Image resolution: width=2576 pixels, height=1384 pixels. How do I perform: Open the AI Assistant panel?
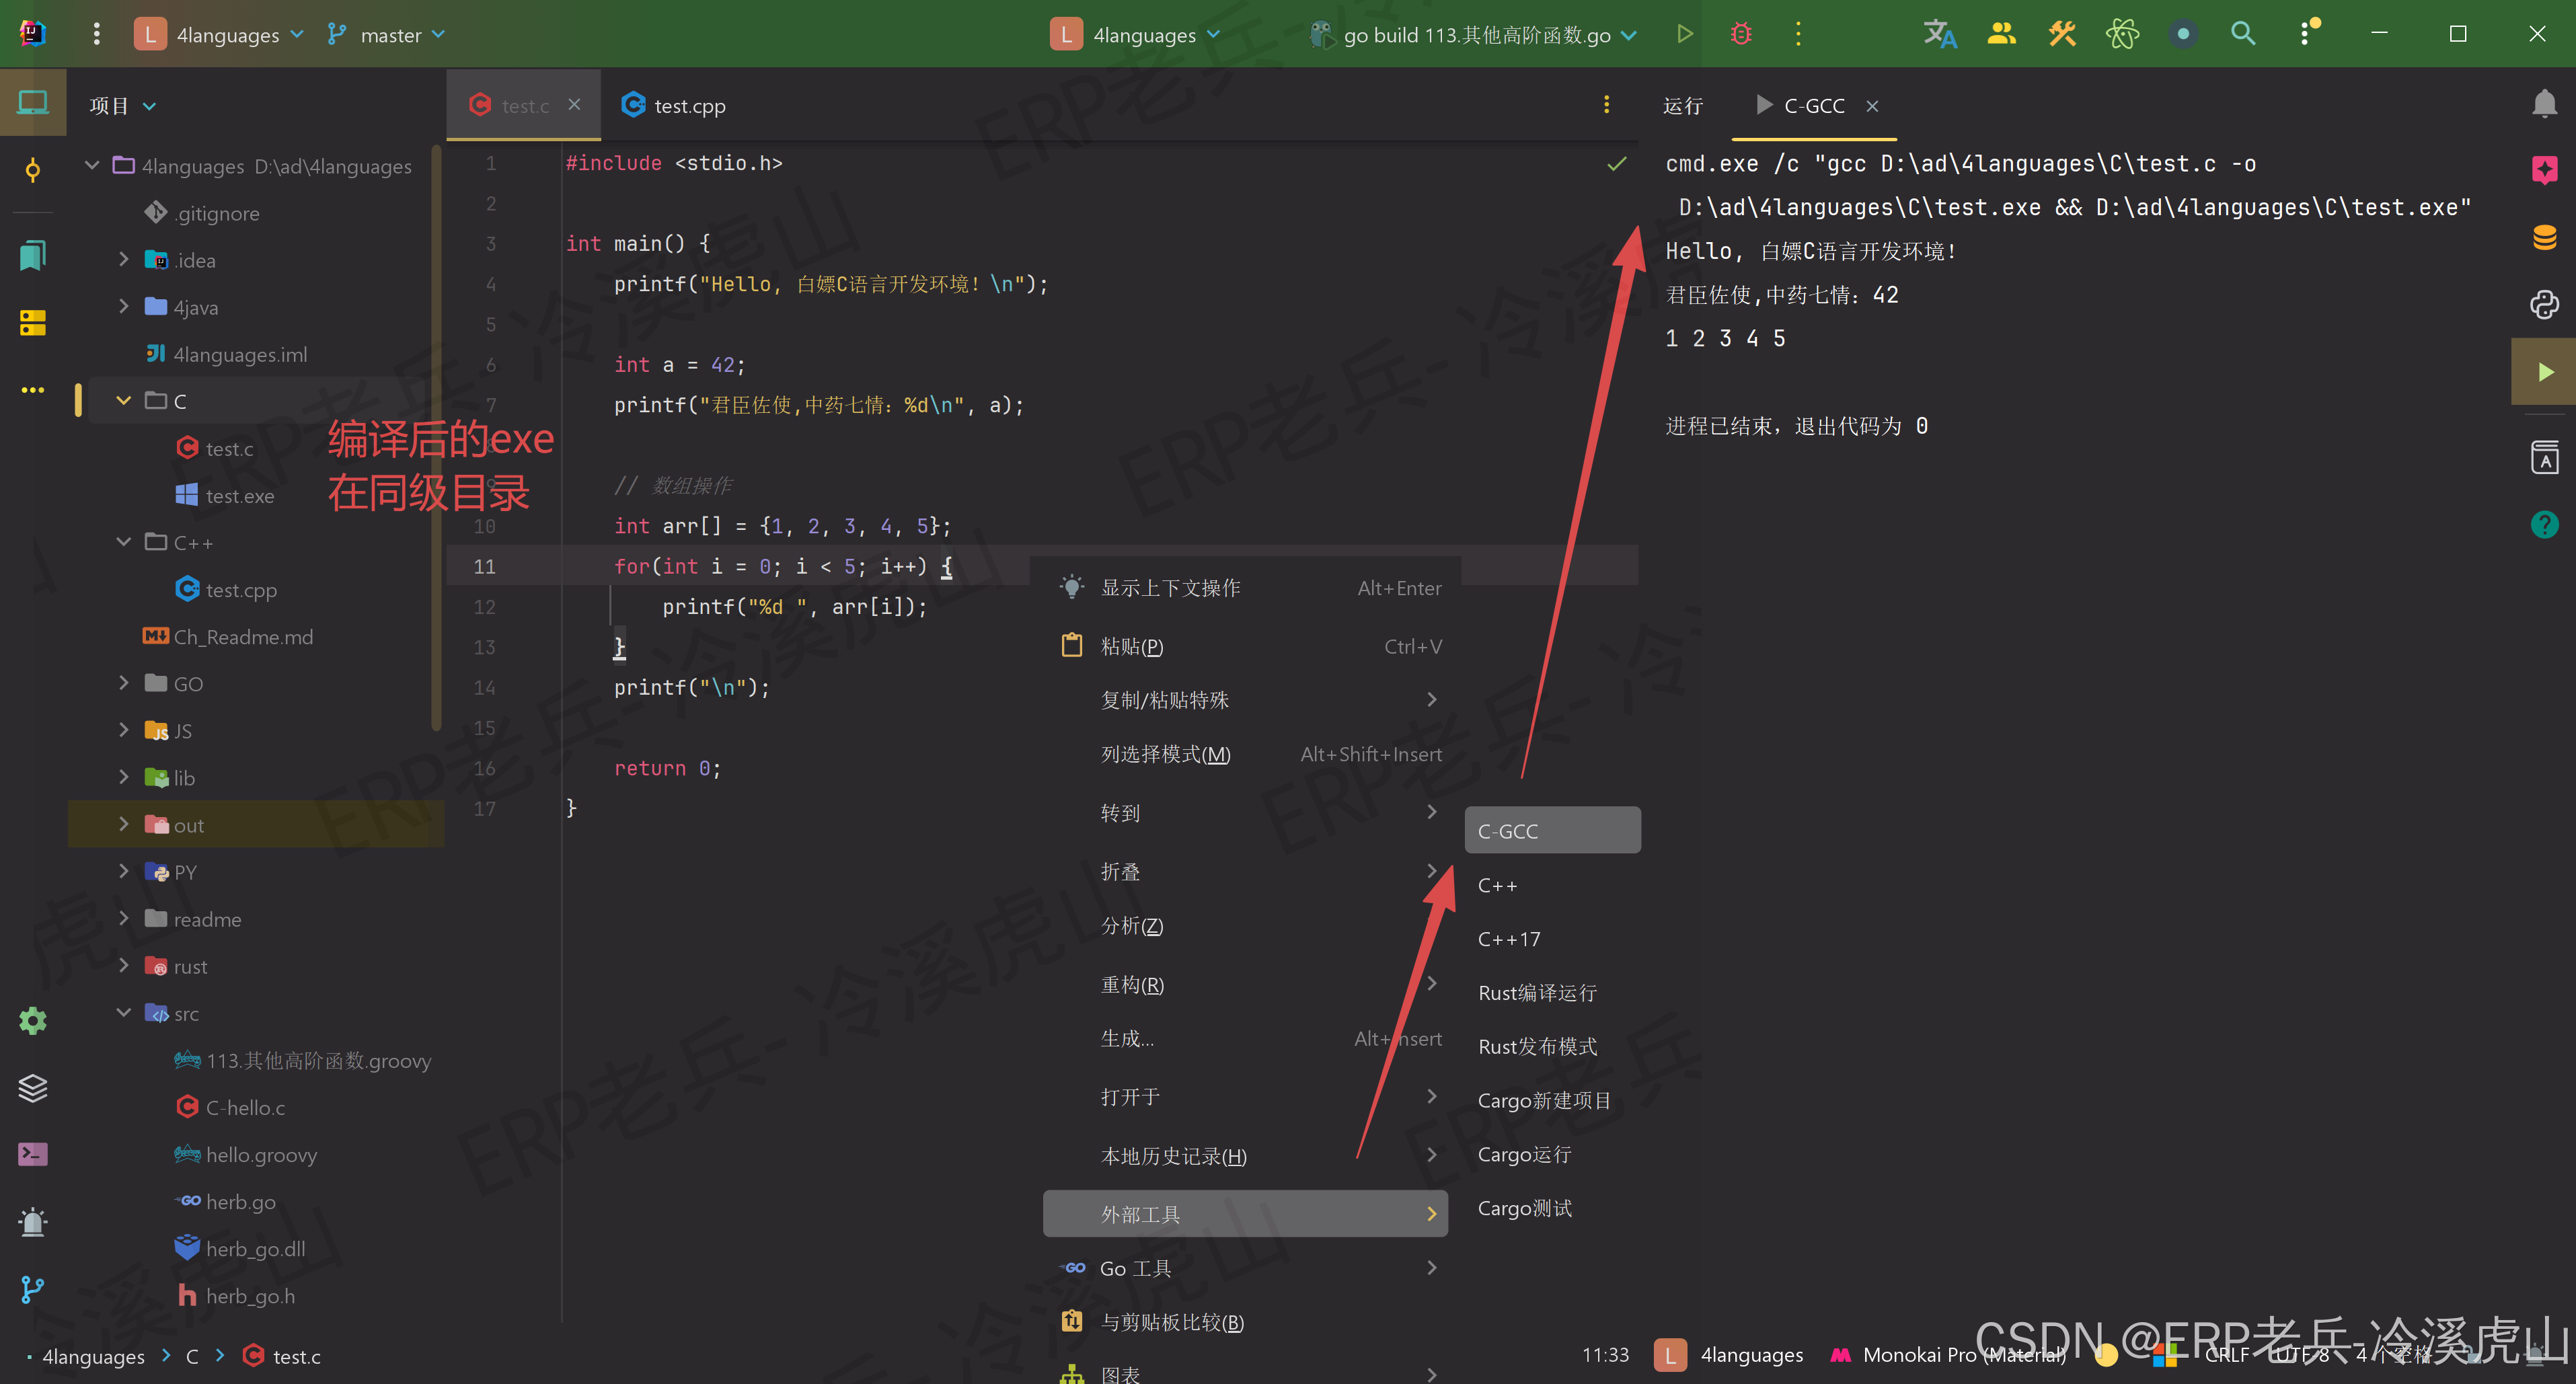click(x=2545, y=170)
